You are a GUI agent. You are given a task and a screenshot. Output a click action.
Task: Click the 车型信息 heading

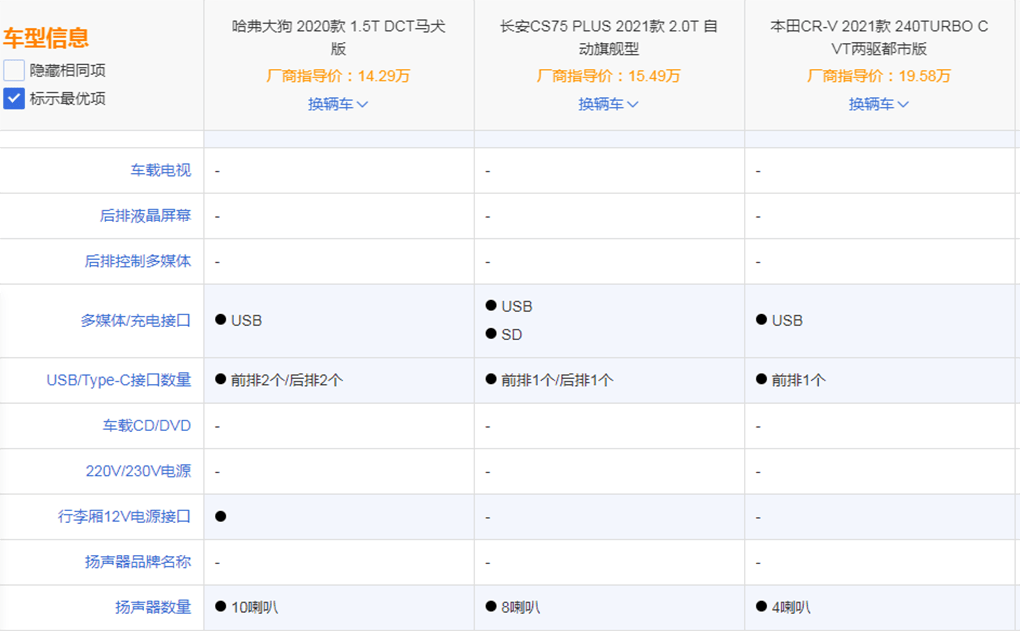pyautogui.click(x=48, y=37)
